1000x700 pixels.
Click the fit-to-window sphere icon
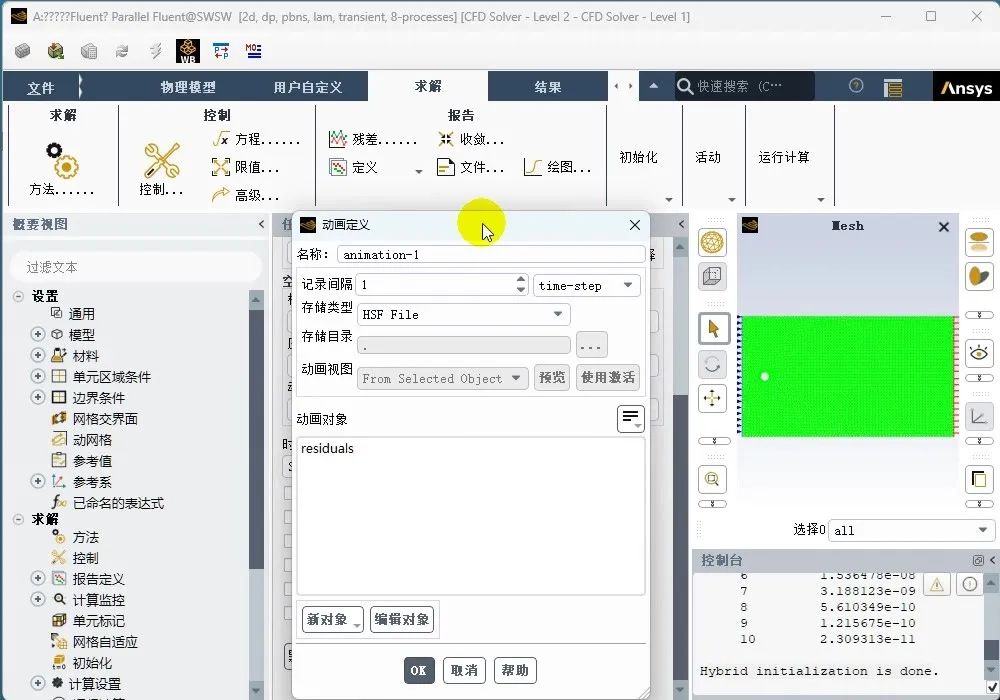pyautogui.click(x=712, y=243)
